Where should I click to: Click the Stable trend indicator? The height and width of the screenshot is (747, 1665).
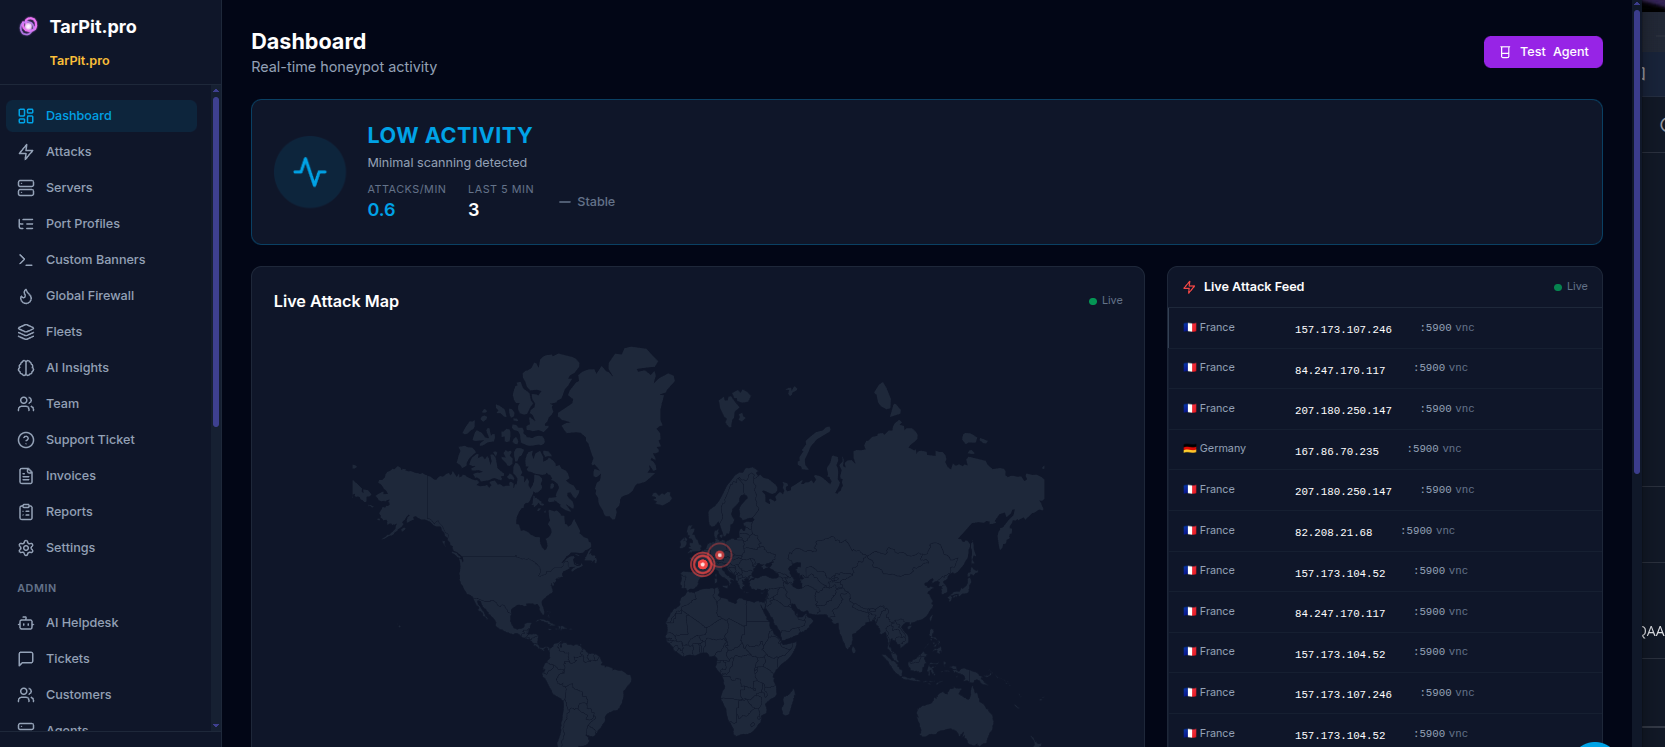tap(587, 202)
